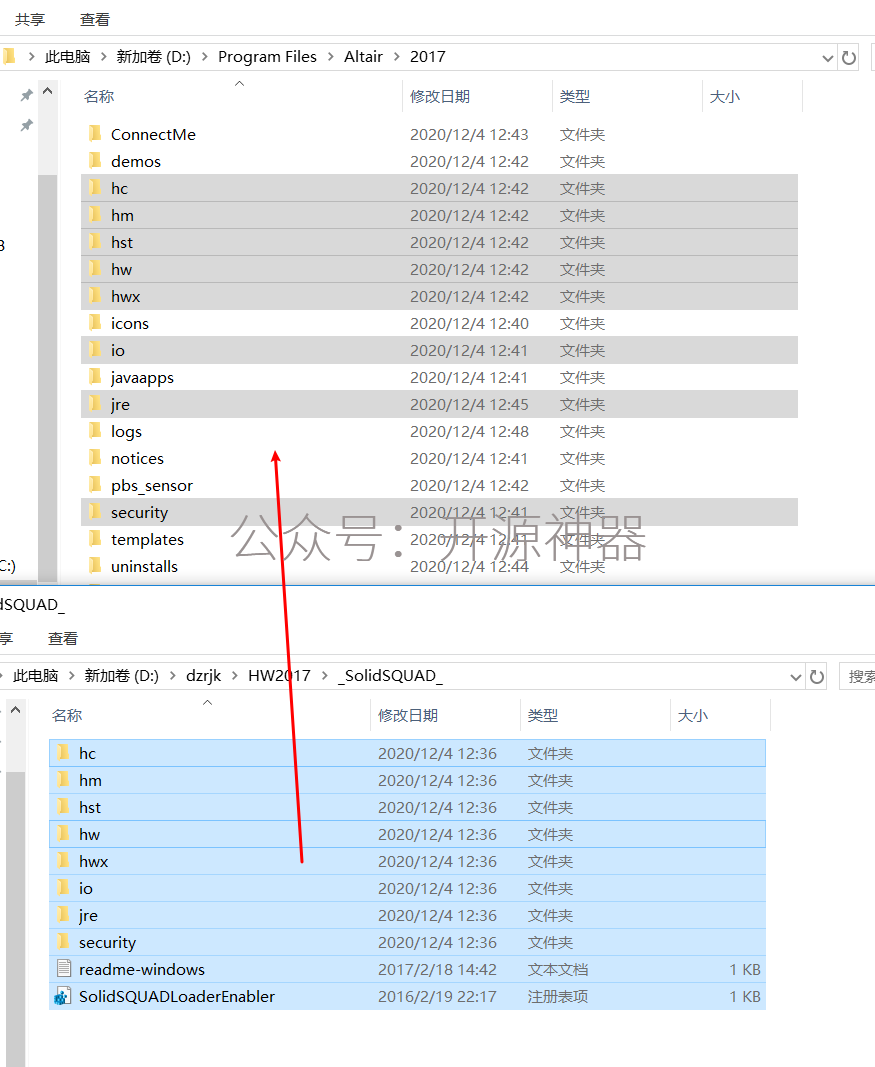Click 此电脑 breadcrumb in Altair 2017 window
Screen dimensions: 875x1067
(x=67, y=56)
